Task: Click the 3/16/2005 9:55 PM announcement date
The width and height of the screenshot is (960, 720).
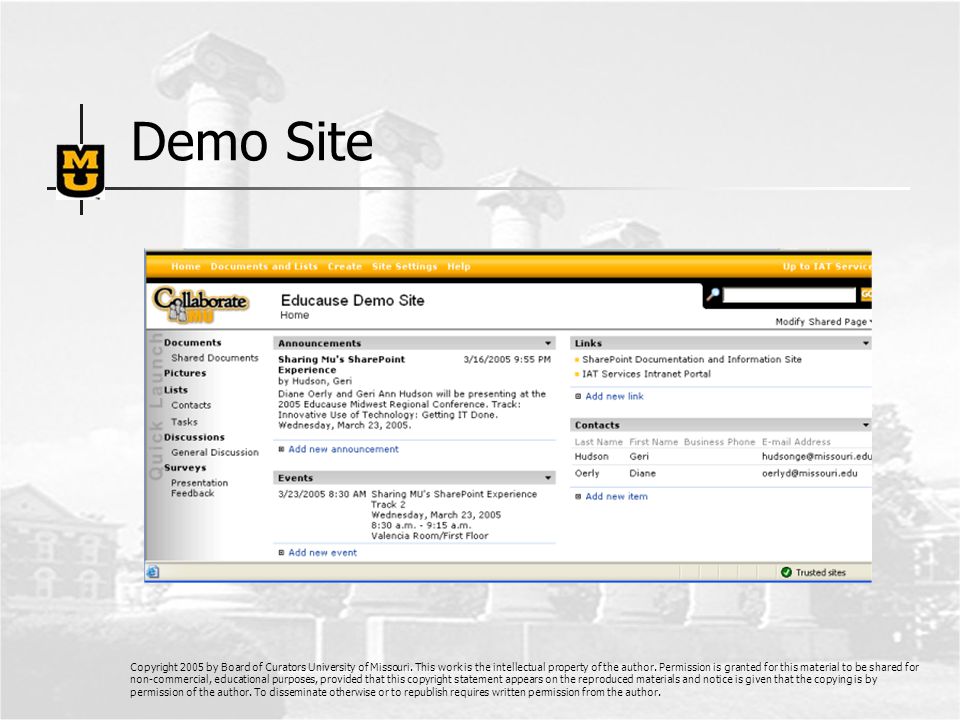Action: coord(507,359)
